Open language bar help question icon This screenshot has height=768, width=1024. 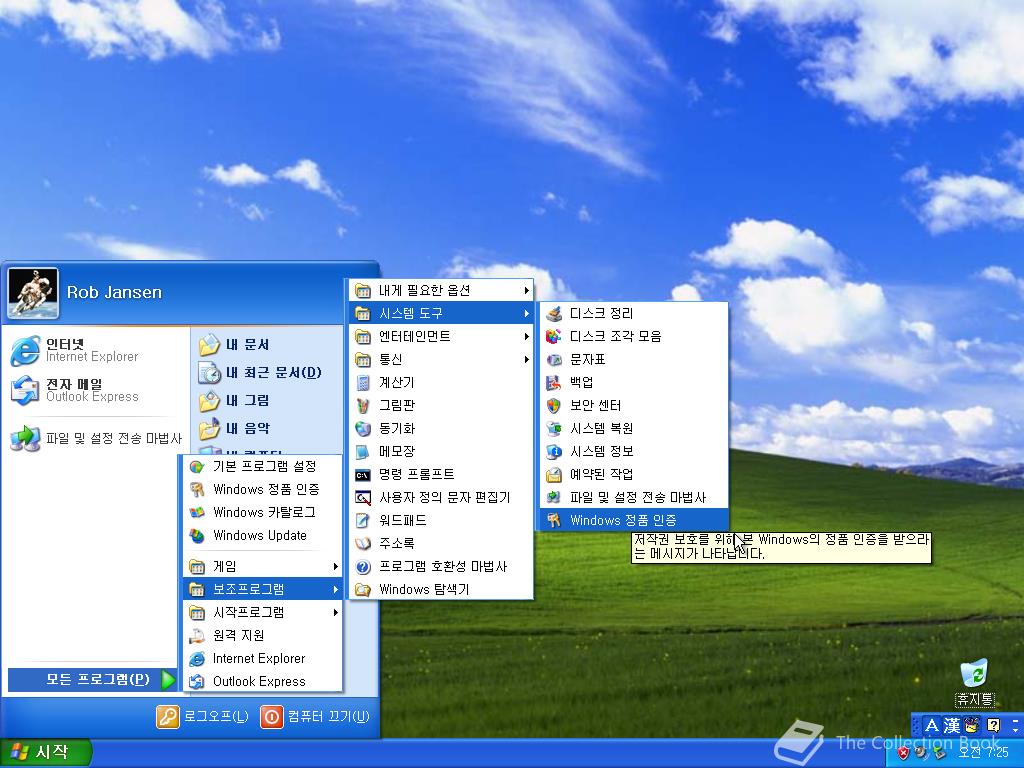click(x=993, y=725)
